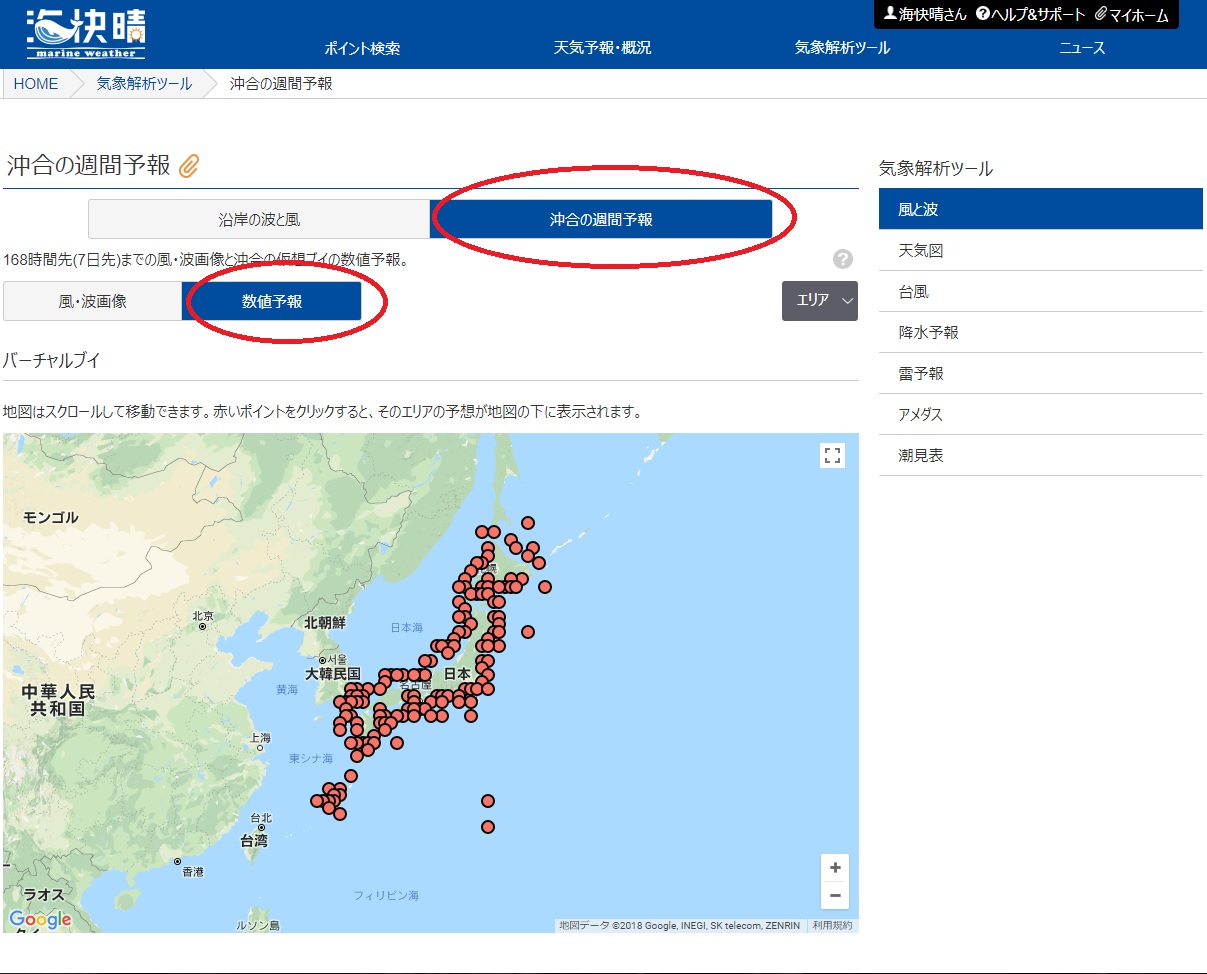
Task: Click the paperclip icon beside 沖合の週間予報 heading
Action: tap(189, 166)
